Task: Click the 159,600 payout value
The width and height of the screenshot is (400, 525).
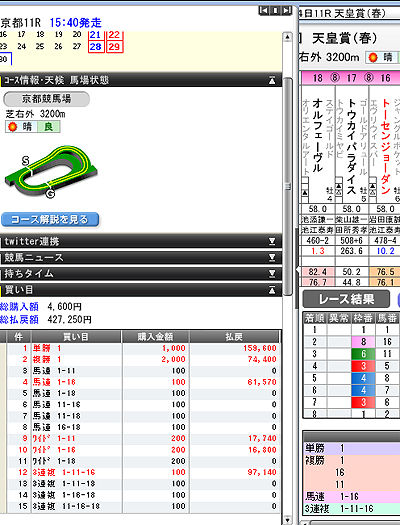Action: tap(260, 349)
